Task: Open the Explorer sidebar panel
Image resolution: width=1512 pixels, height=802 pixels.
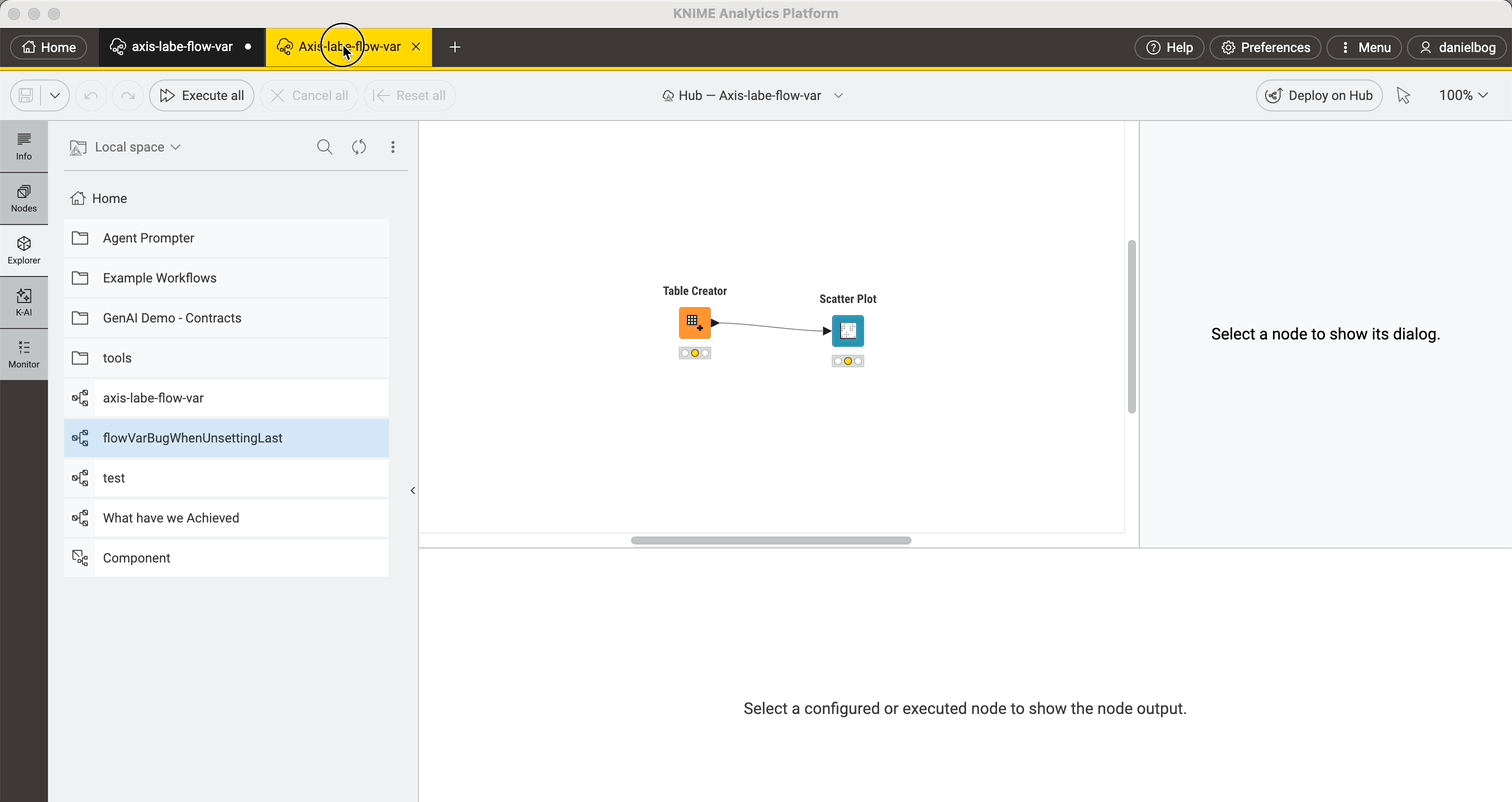Action: pos(24,250)
